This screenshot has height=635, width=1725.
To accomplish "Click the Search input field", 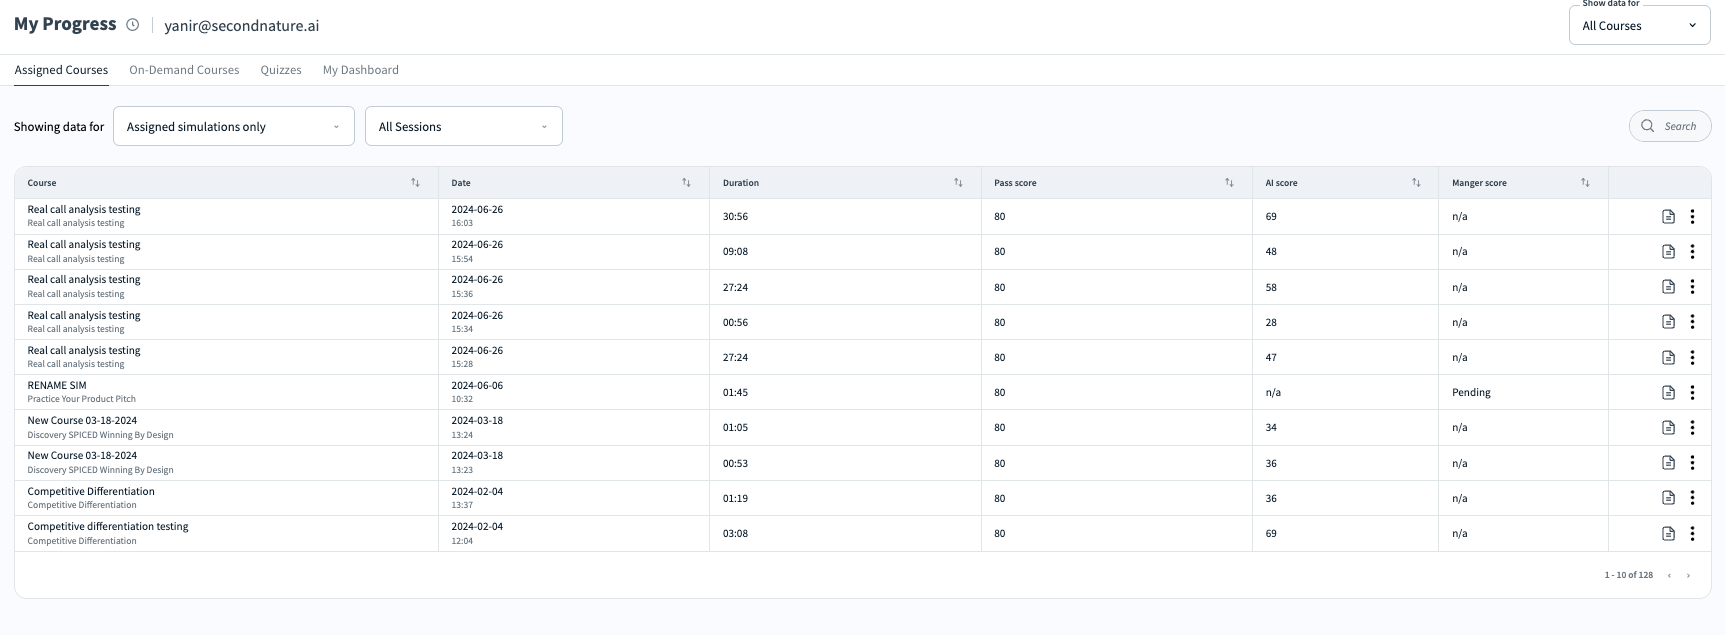I will click(1679, 126).
